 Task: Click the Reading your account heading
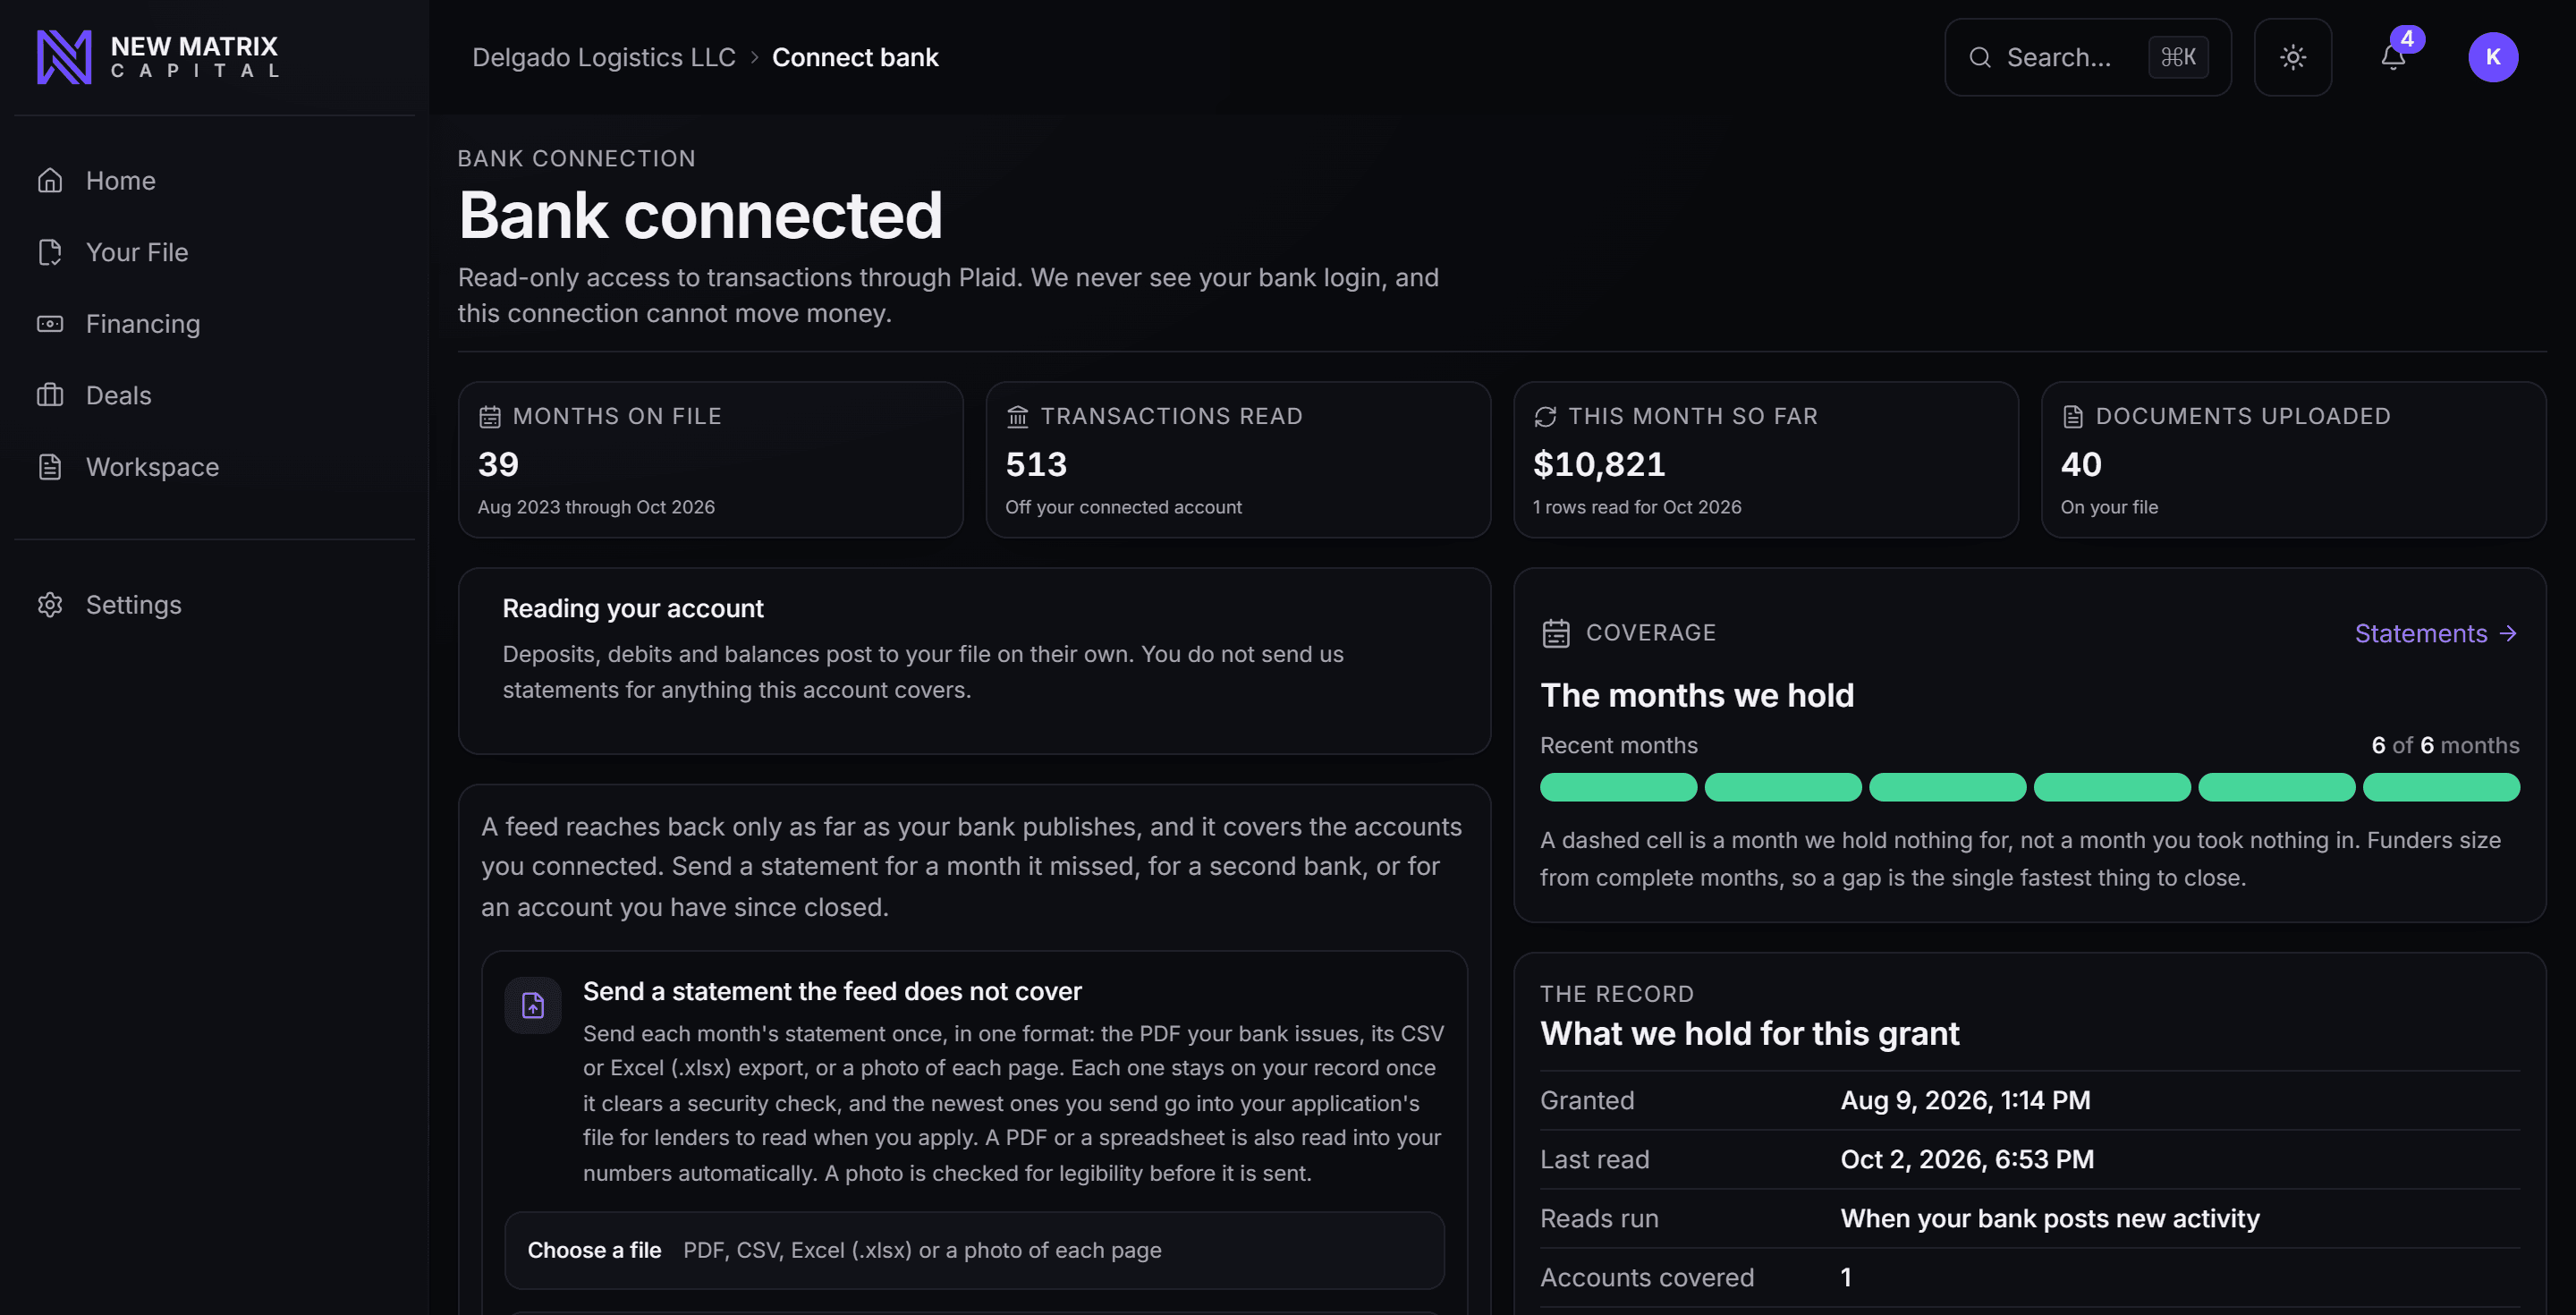pyautogui.click(x=632, y=609)
